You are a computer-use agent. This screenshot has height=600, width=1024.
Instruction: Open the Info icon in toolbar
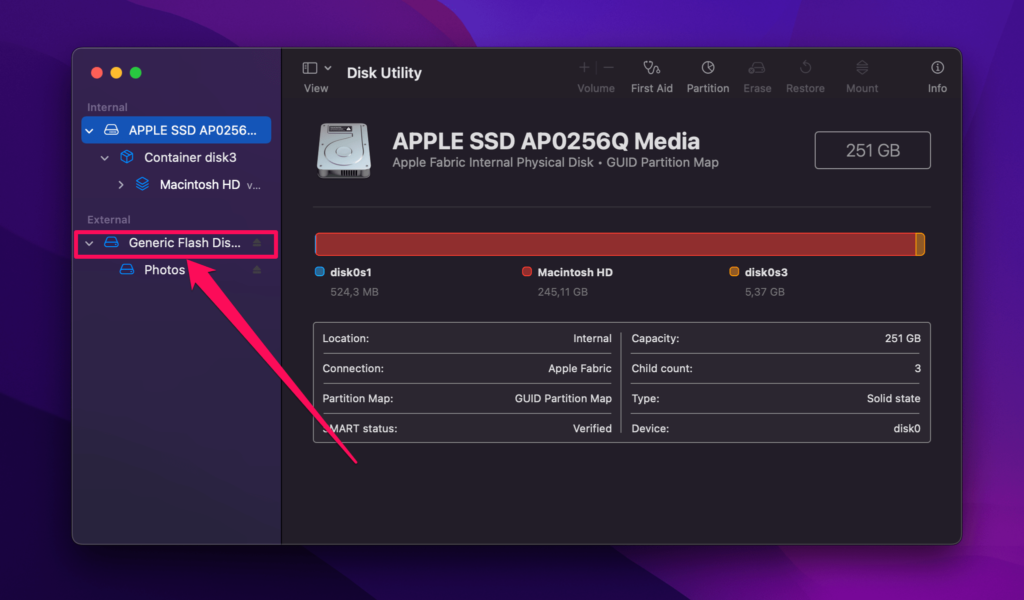937,67
